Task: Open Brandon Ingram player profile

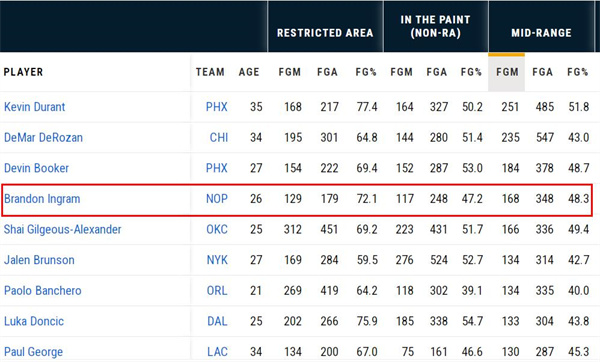Action: pyautogui.click(x=42, y=199)
